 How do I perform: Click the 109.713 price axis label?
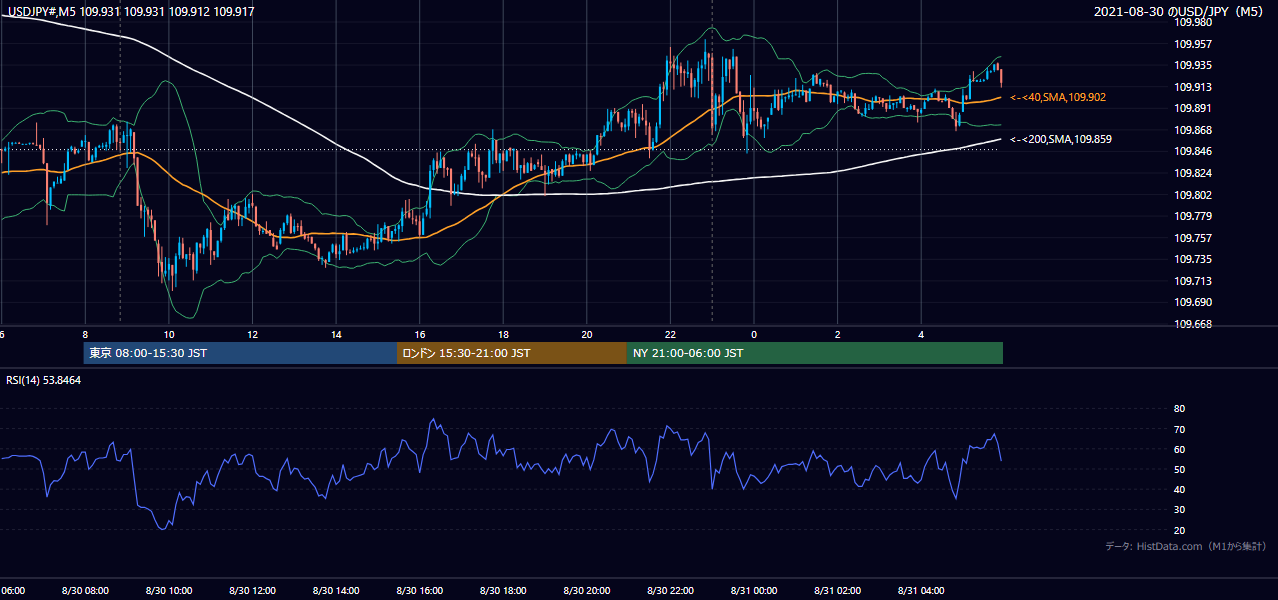(x=1193, y=282)
